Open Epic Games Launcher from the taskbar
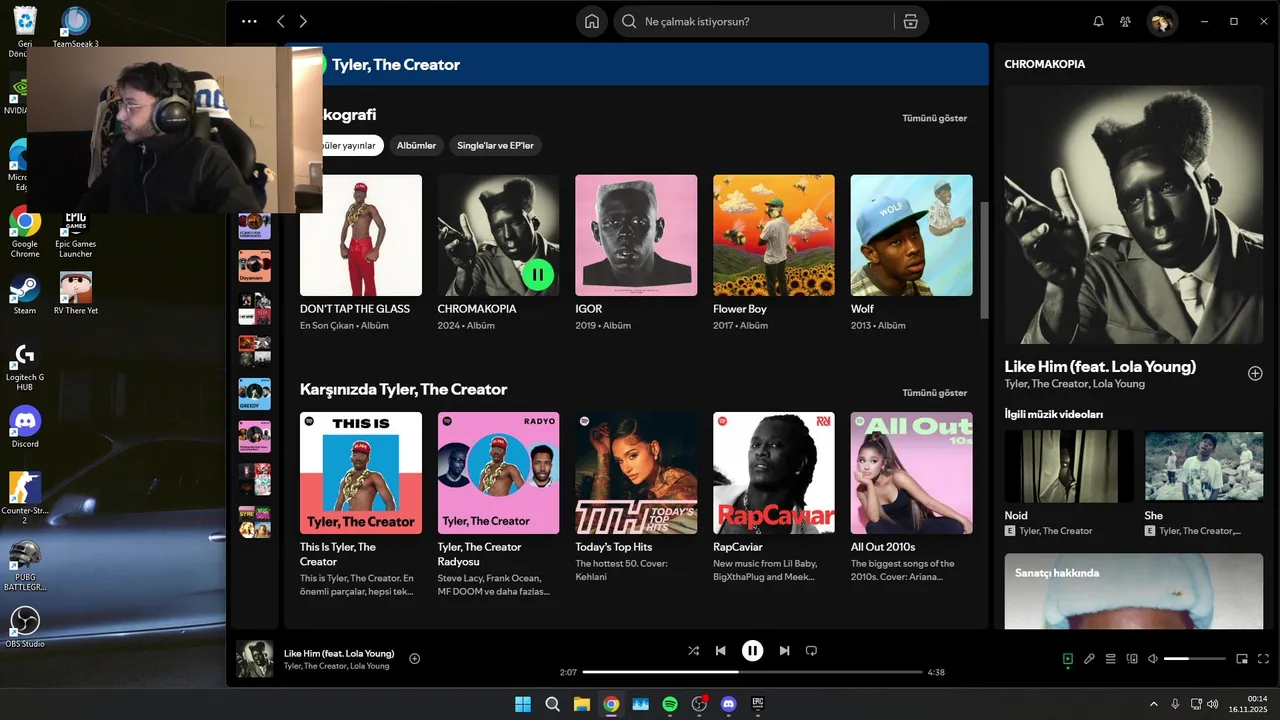The height and width of the screenshot is (720, 1280). click(x=758, y=704)
